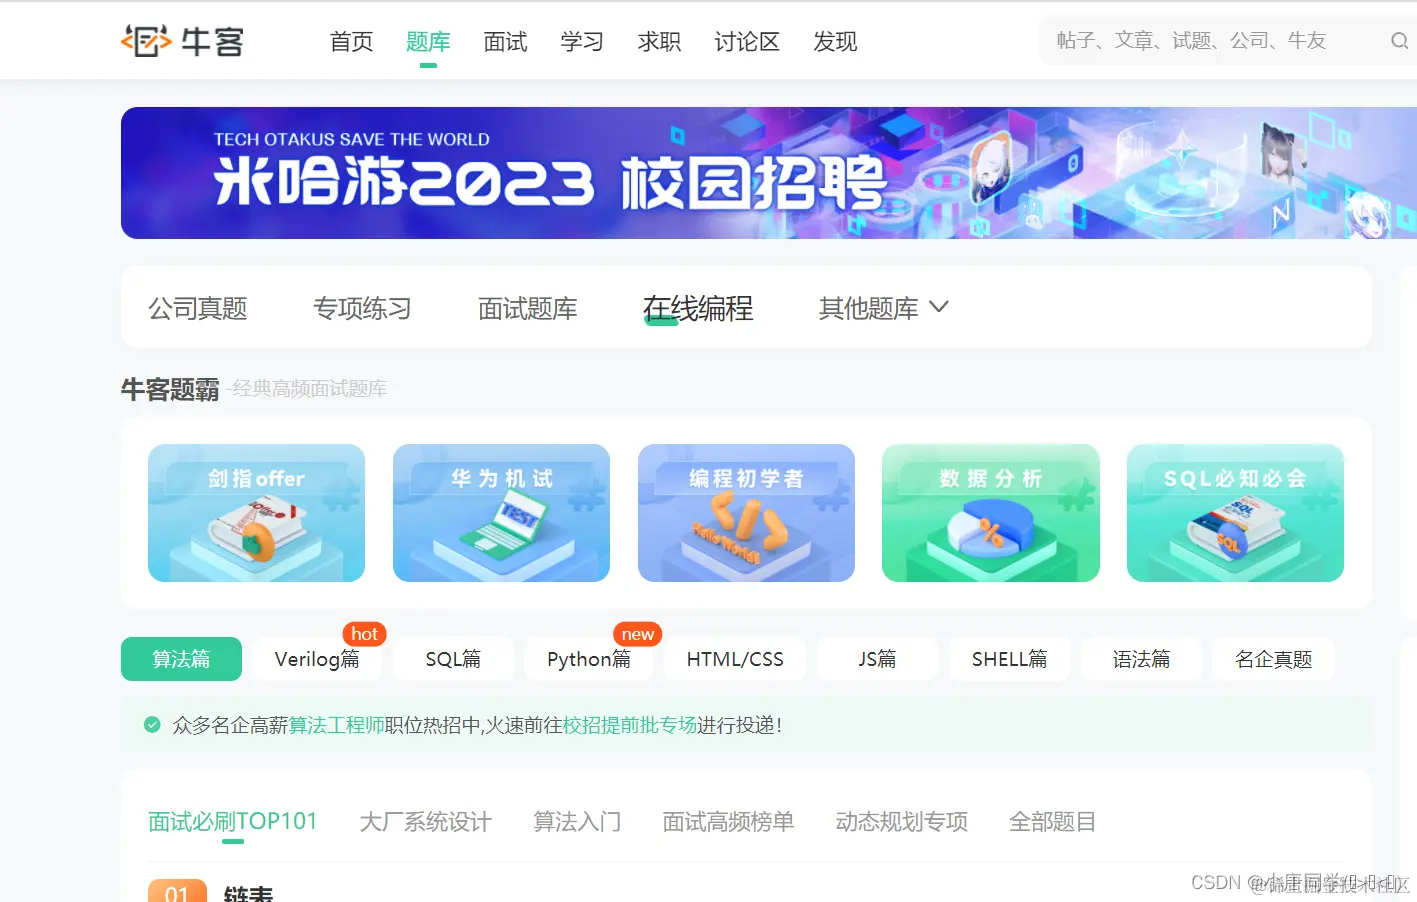
Task: Switch to the 面试必刷TOP101 tab
Action: point(233,822)
